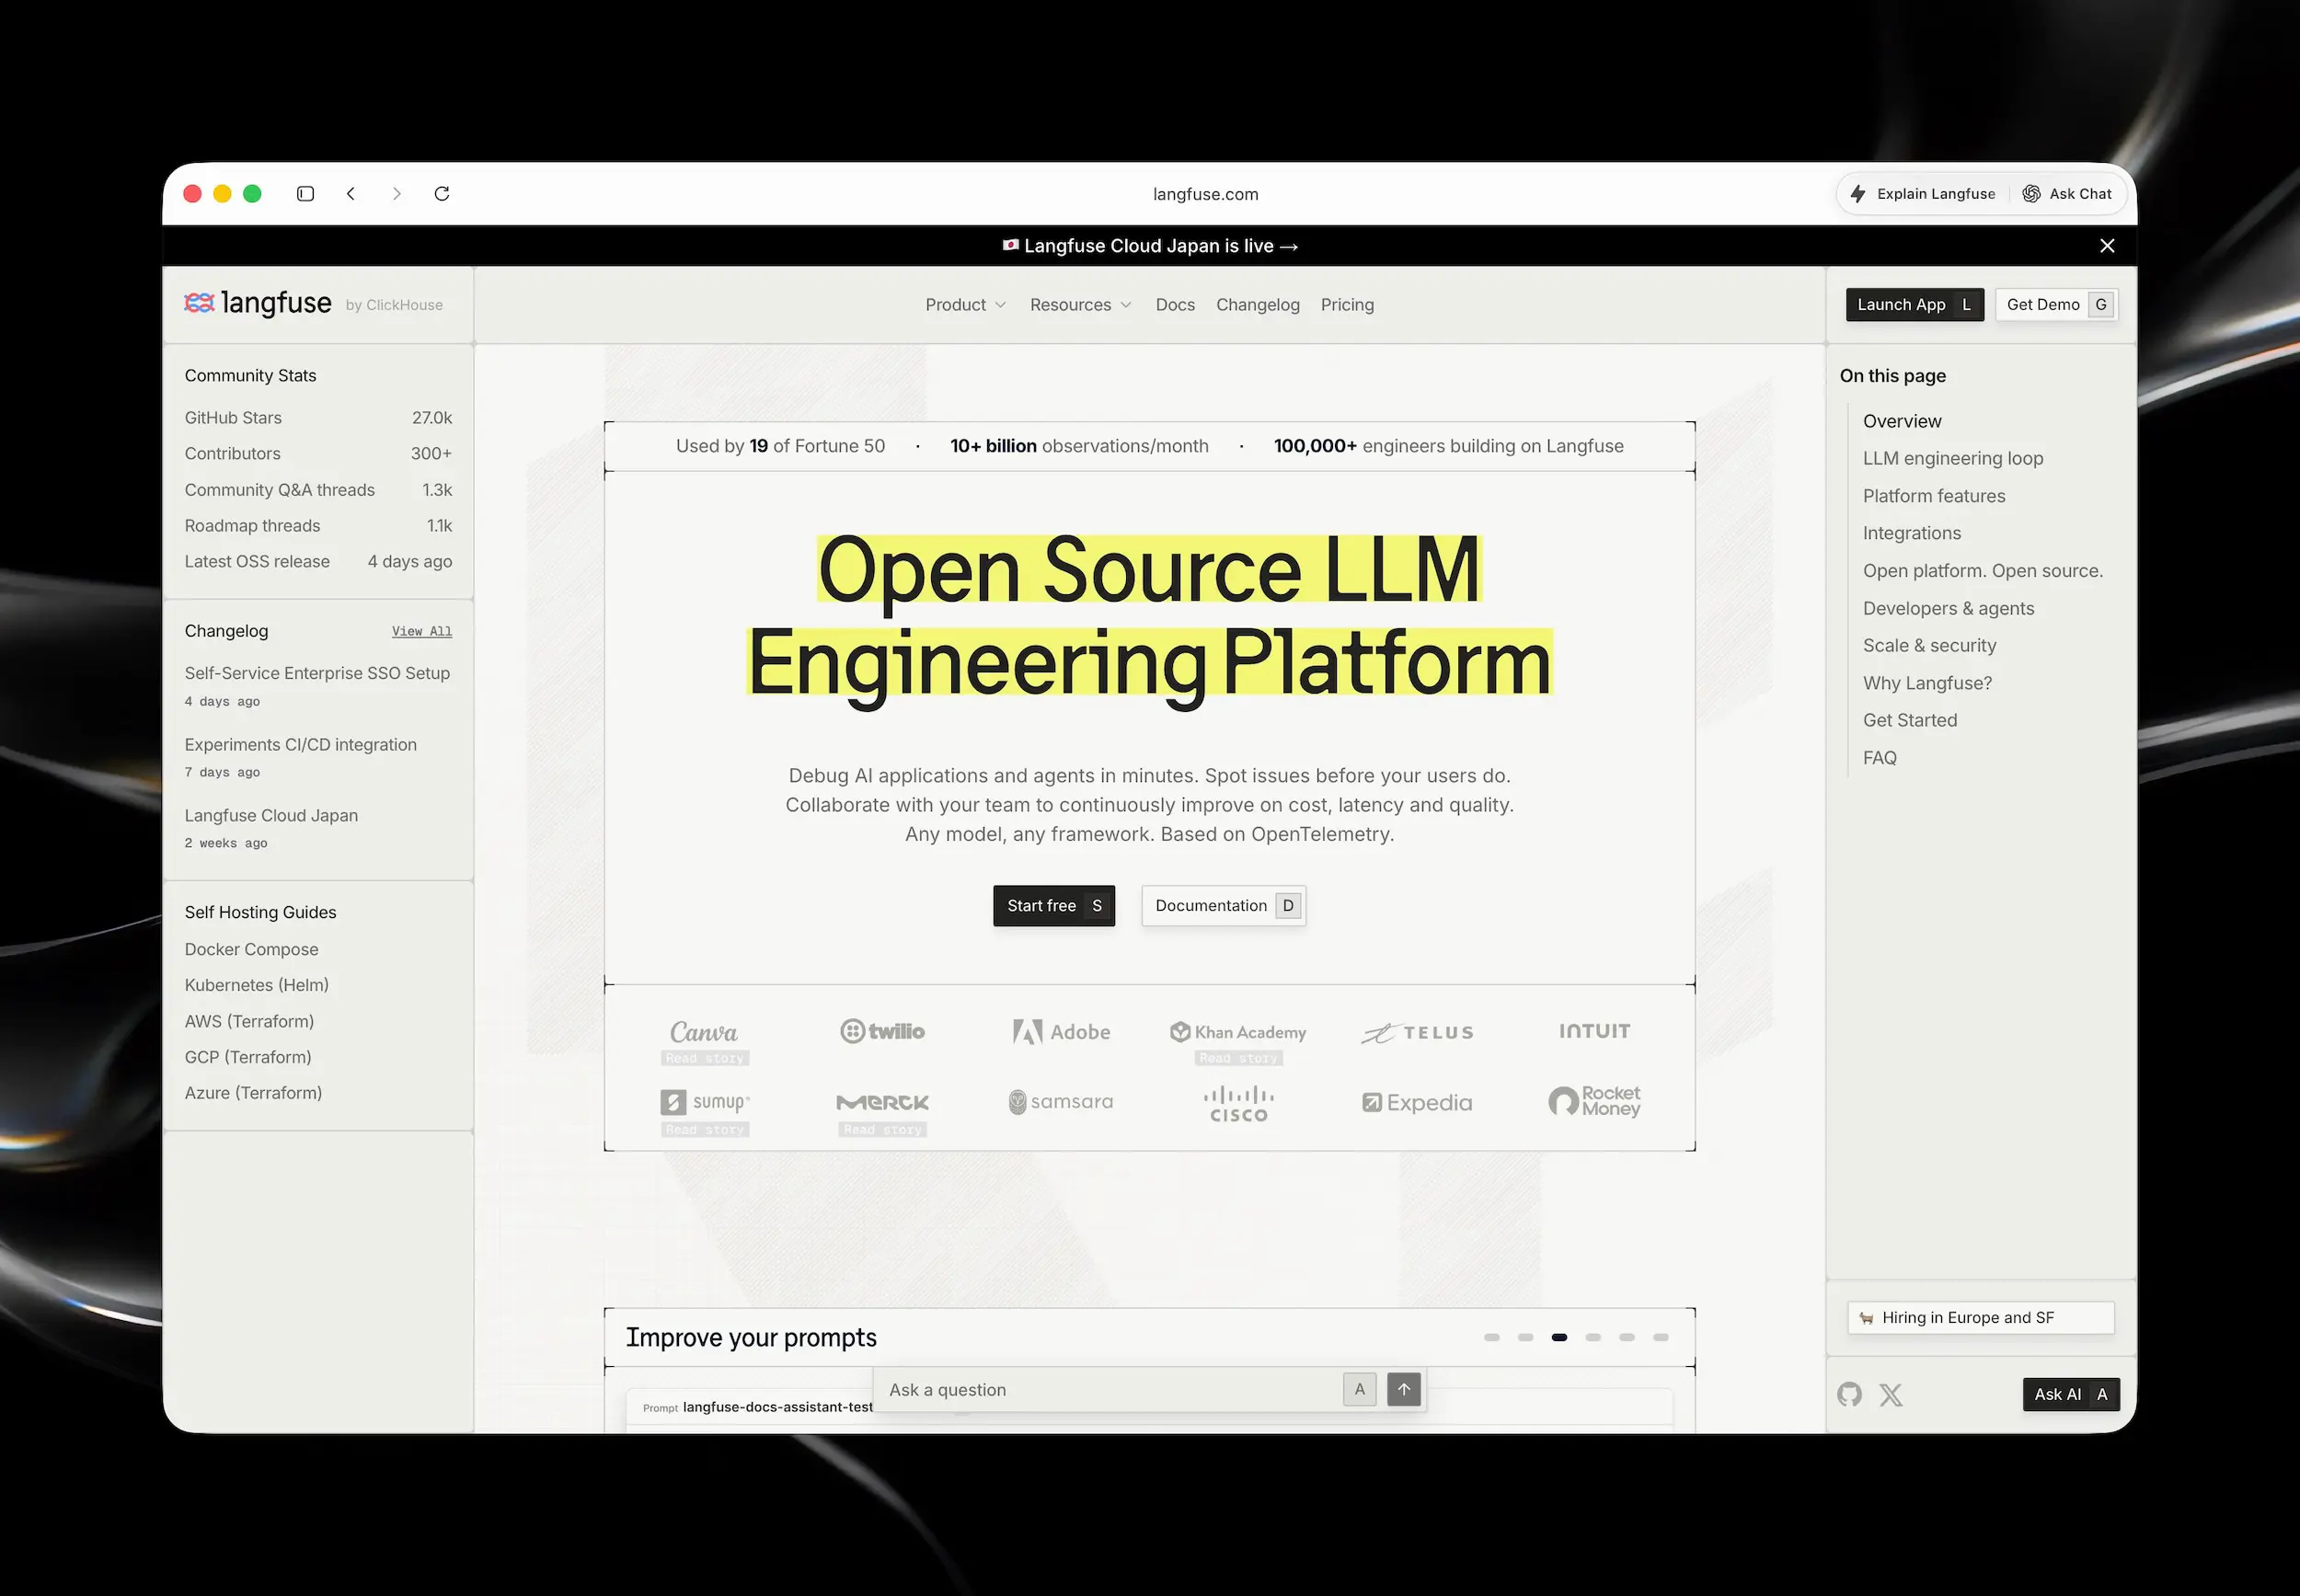2300x1596 pixels.
Task: Open the Pricing nav item
Action: 1347,305
